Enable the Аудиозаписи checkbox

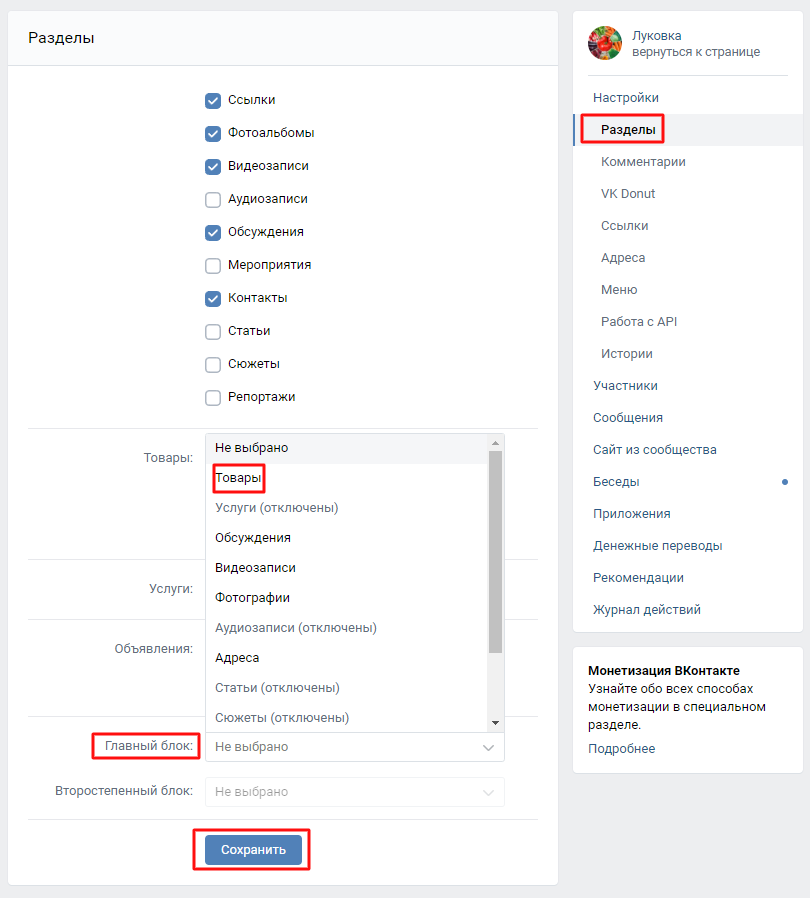(213, 199)
